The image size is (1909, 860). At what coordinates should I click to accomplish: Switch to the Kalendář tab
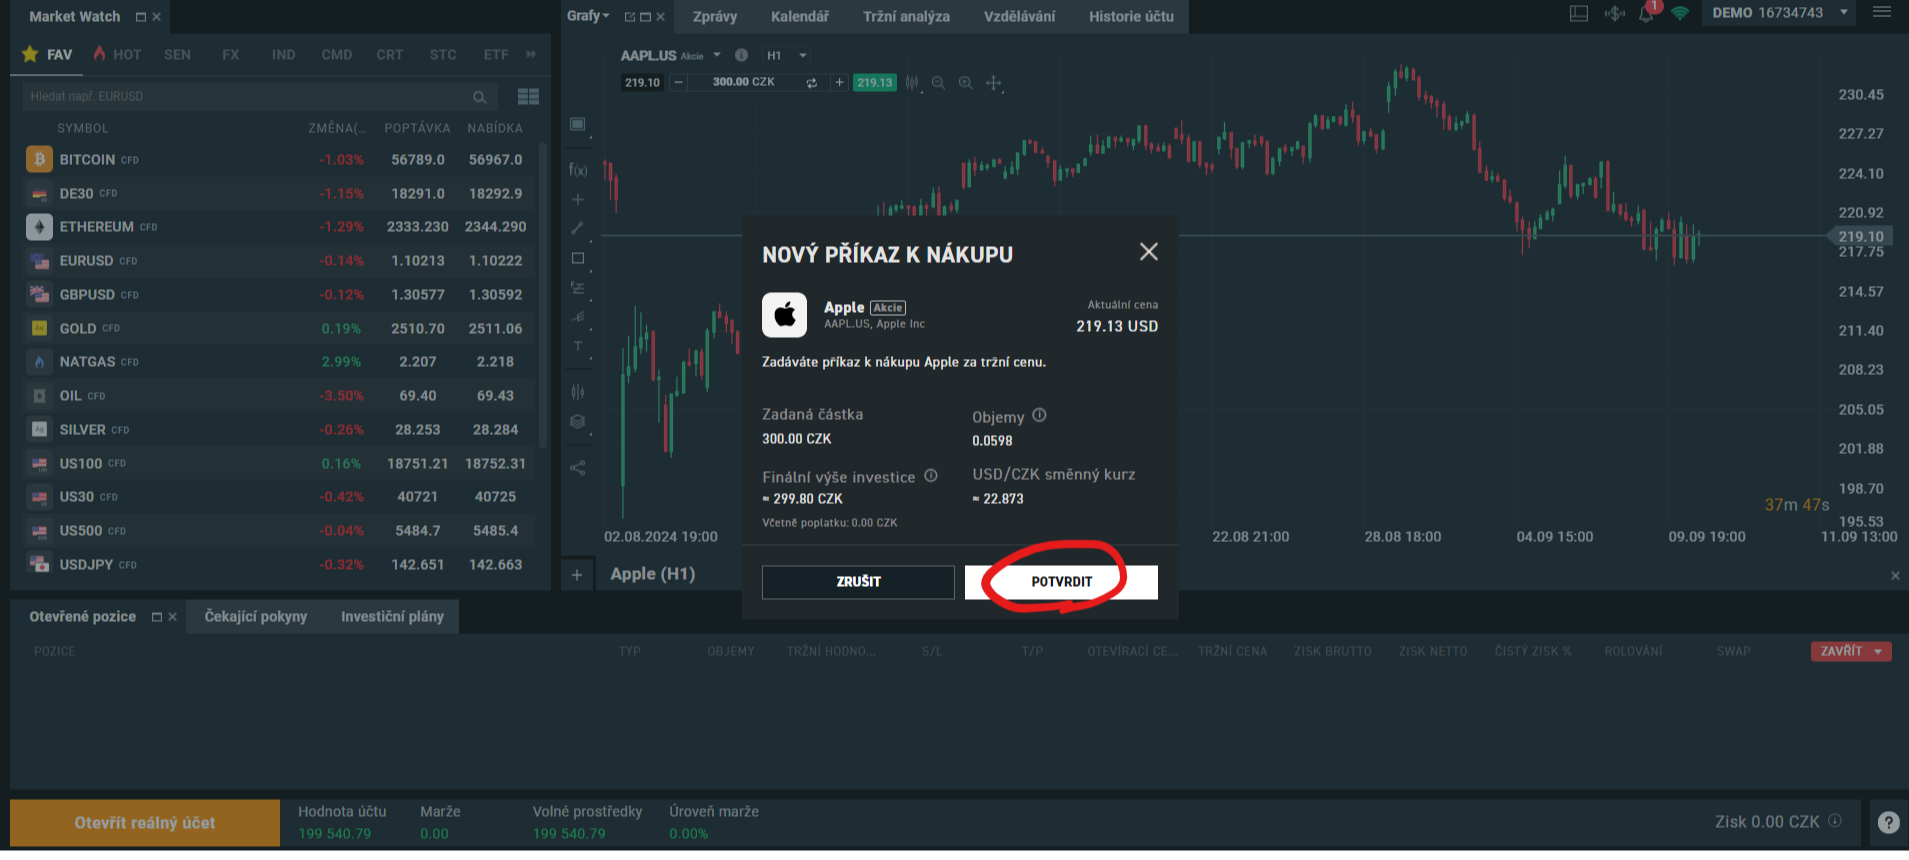[x=799, y=17]
